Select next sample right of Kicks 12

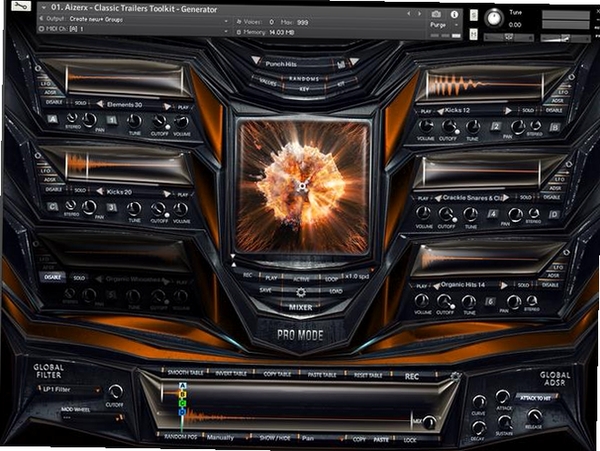[x=508, y=111]
